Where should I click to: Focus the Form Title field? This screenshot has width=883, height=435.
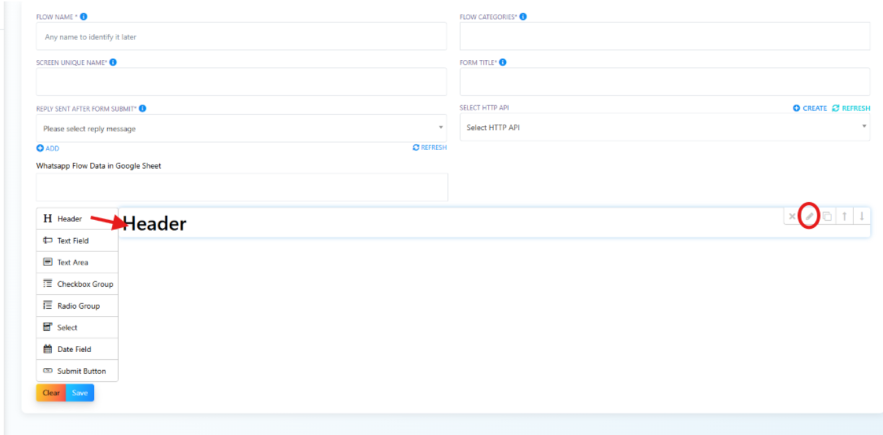point(665,82)
